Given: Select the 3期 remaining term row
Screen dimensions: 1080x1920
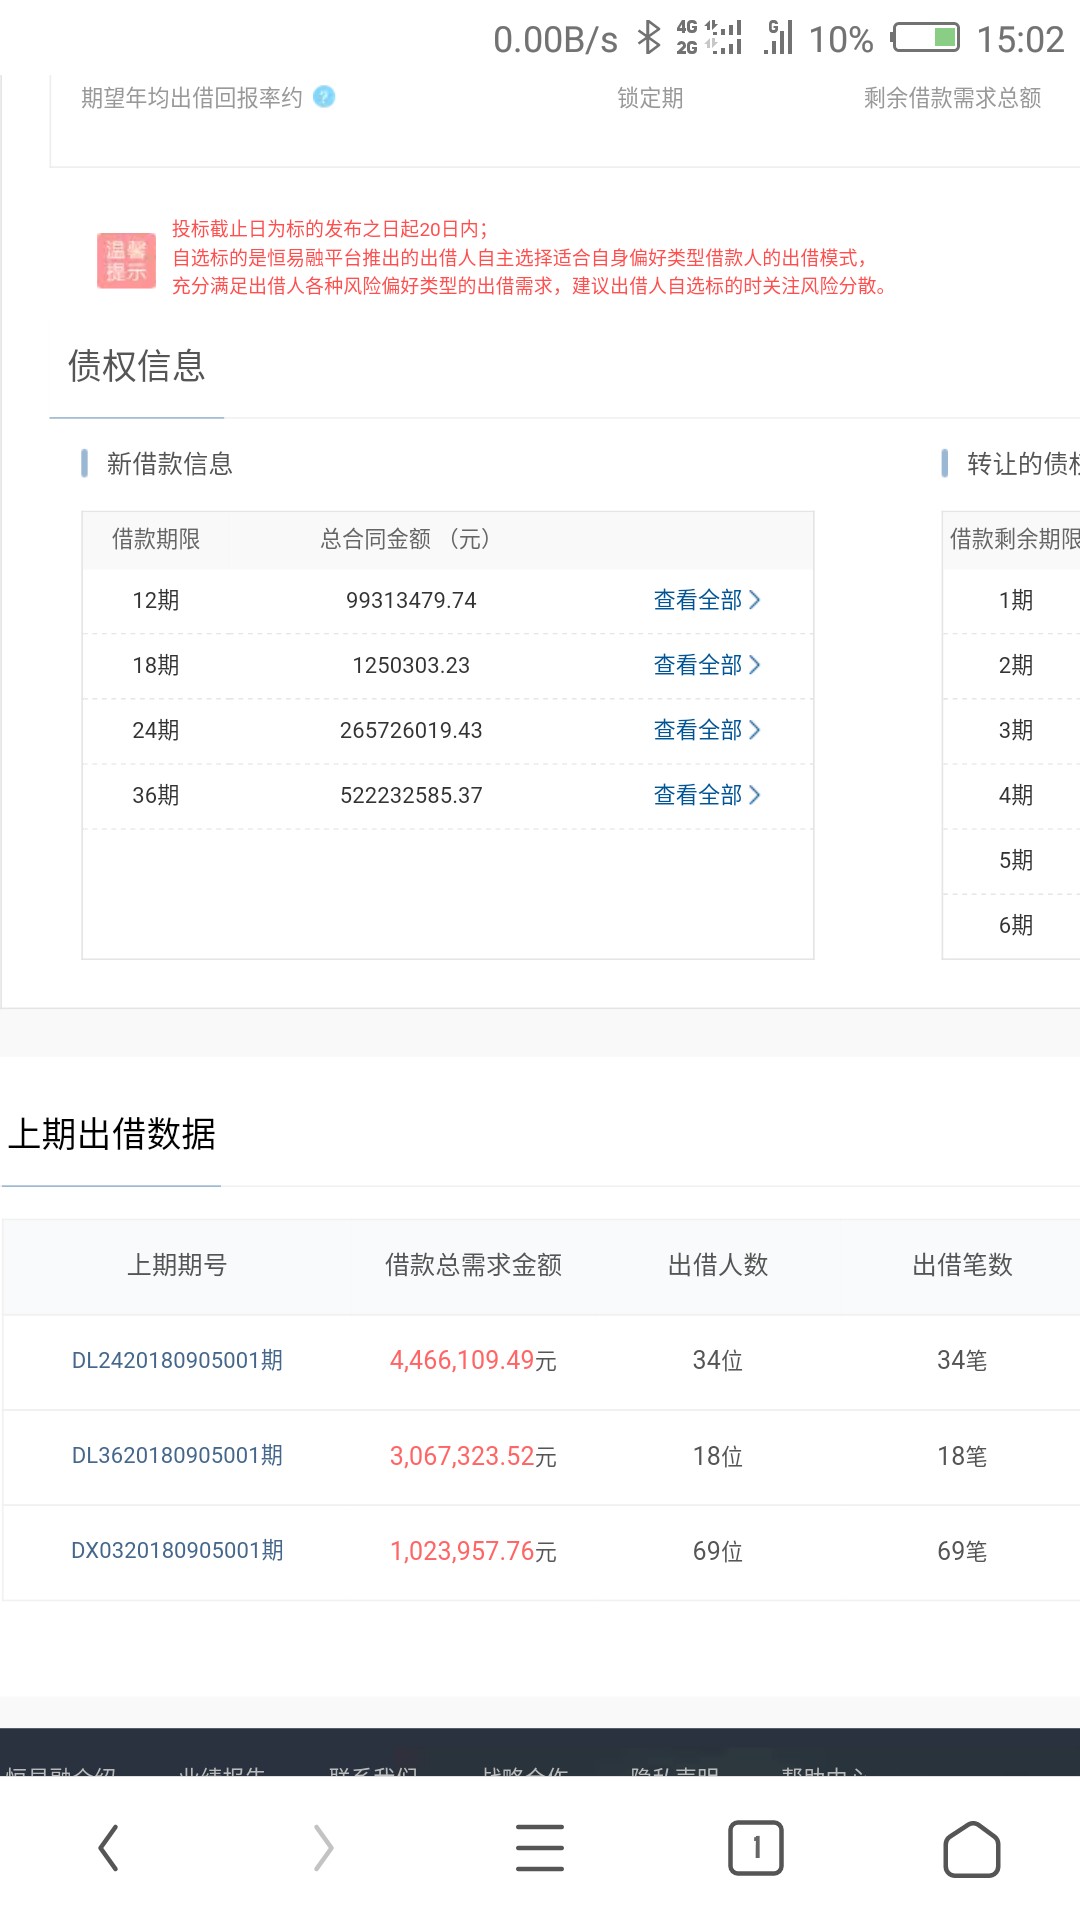Looking at the screenshot, I should pyautogui.click(x=1015, y=730).
